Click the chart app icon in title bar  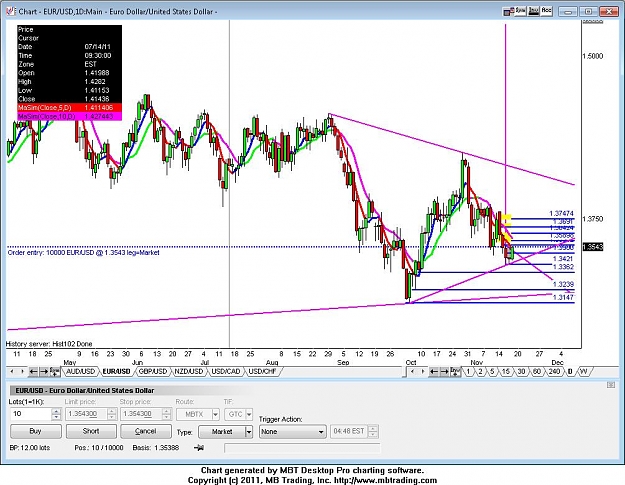(11, 11)
